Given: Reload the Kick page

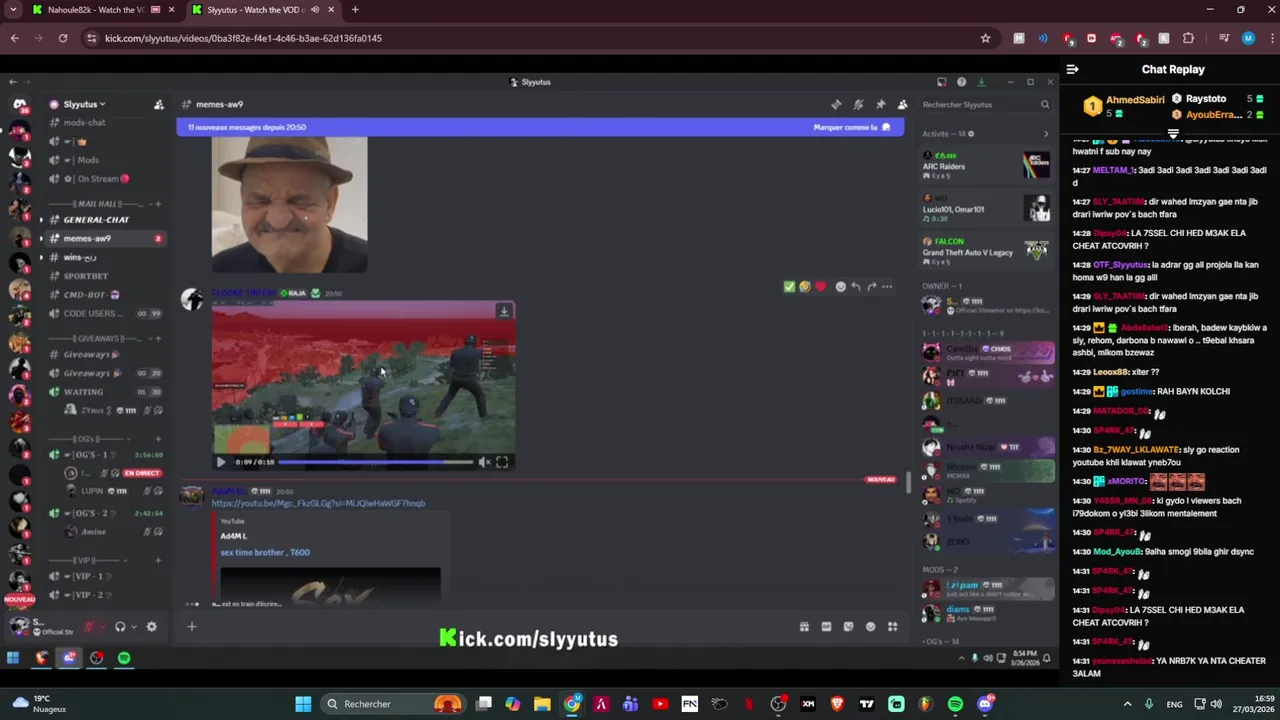Looking at the screenshot, I should (x=63, y=38).
